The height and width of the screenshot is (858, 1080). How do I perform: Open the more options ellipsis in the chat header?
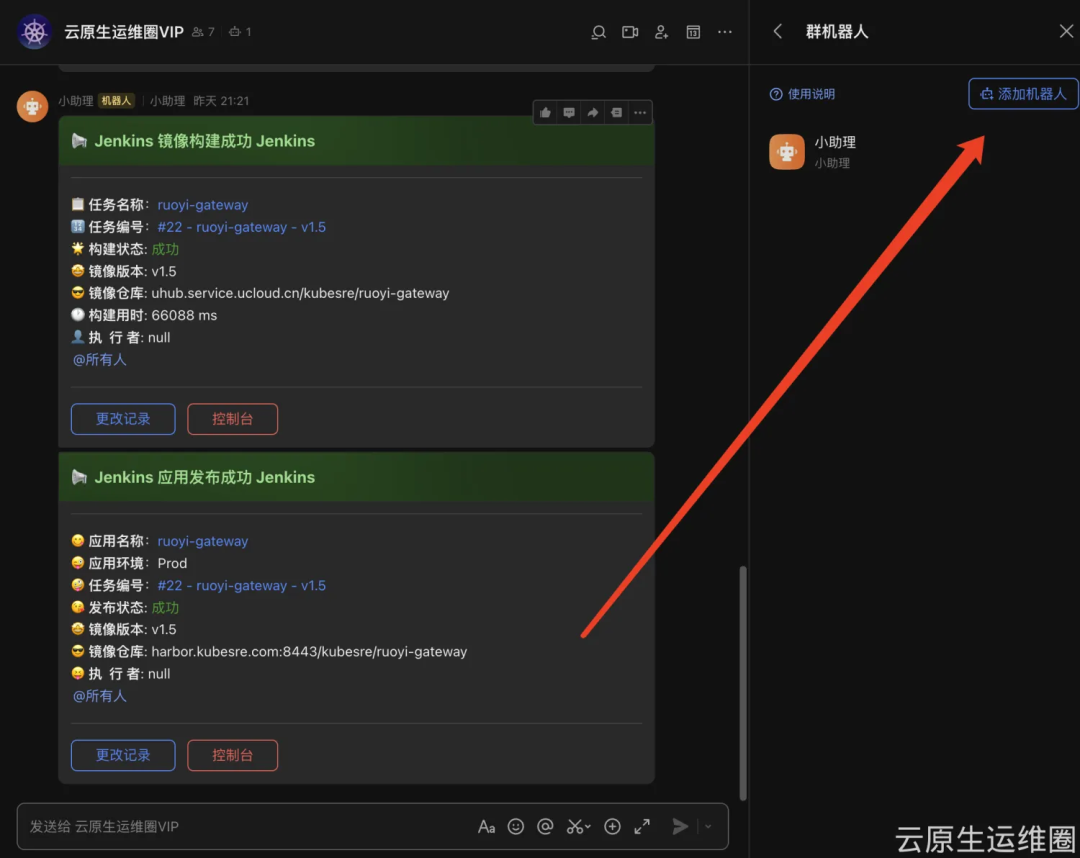point(725,32)
